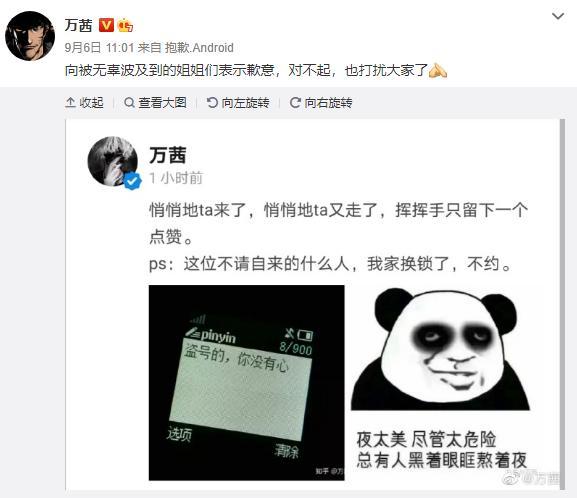Click the orange V verification badge
This screenshot has height=498, width=577.
point(107,25)
